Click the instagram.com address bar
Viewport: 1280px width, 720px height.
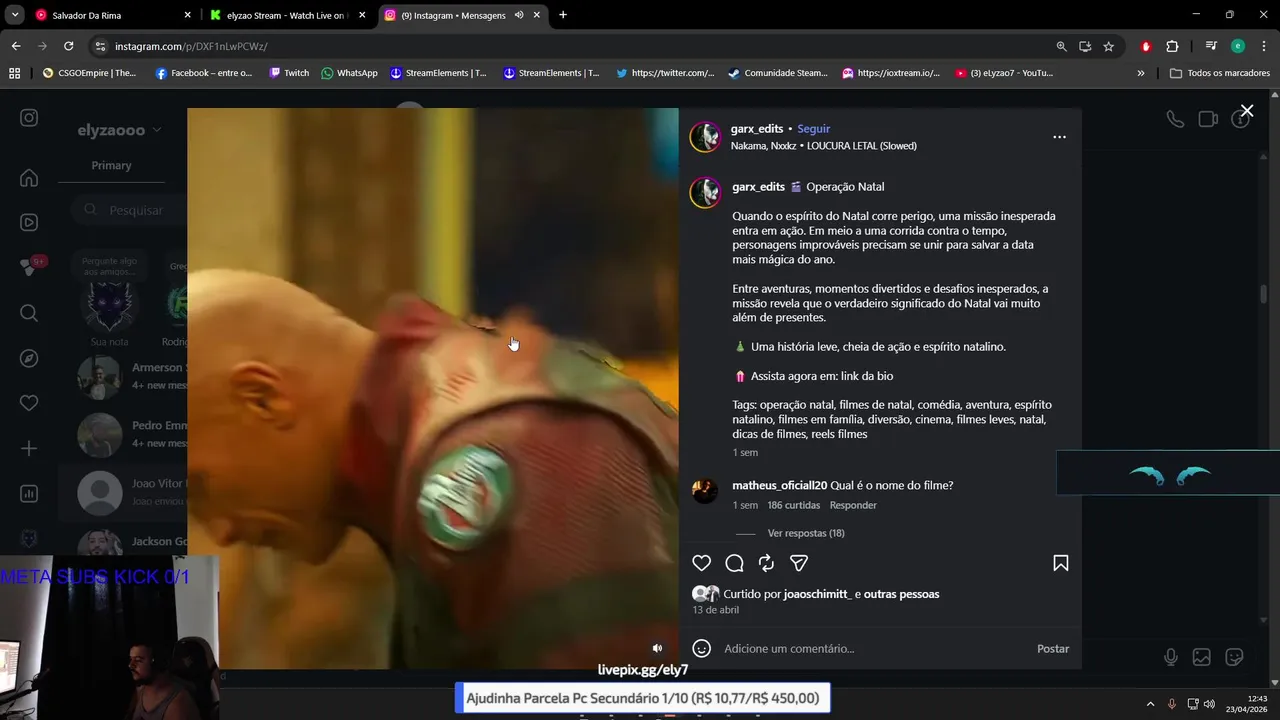coord(570,46)
